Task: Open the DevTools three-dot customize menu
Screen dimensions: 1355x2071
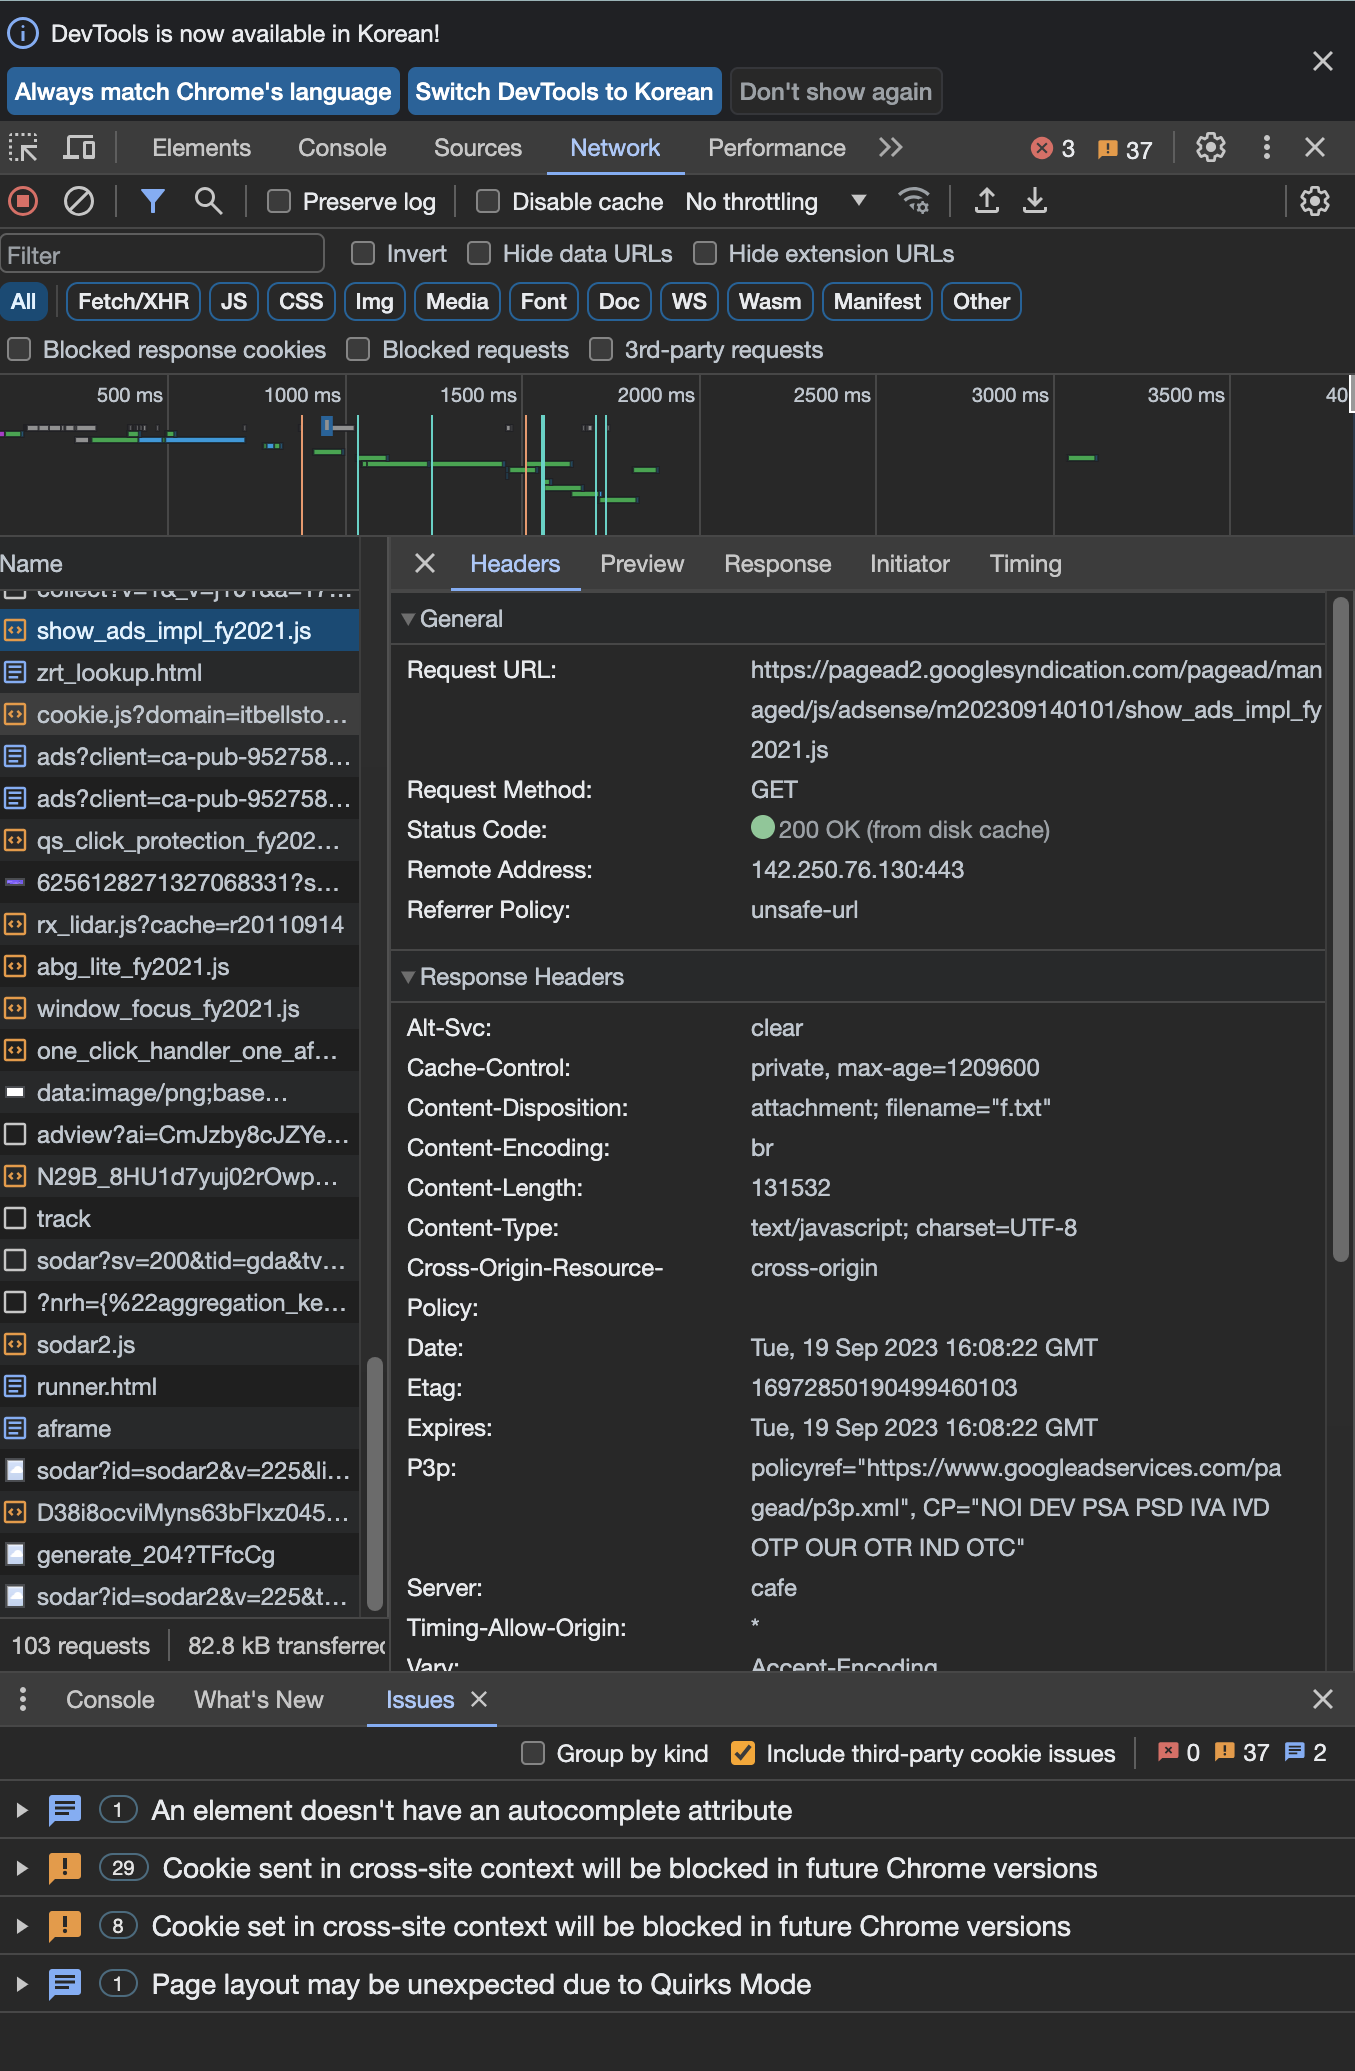Action: pyautogui.click(x=1267, y=148)
